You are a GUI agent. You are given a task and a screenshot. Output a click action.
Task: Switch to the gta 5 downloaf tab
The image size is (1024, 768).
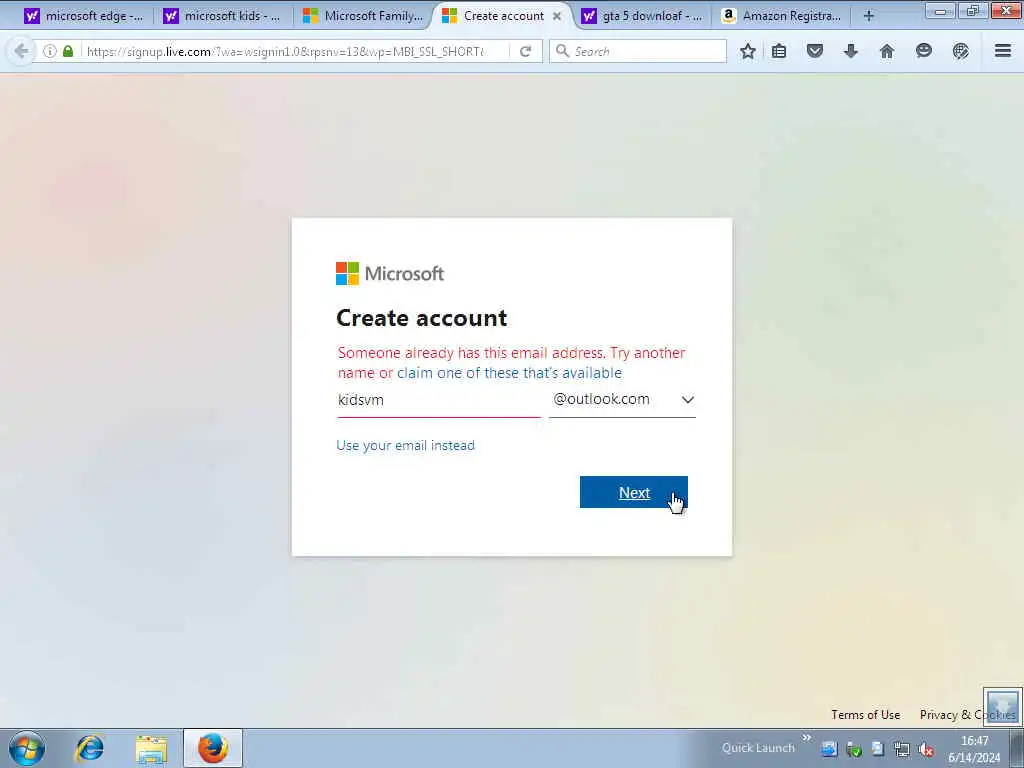point(641,16)
